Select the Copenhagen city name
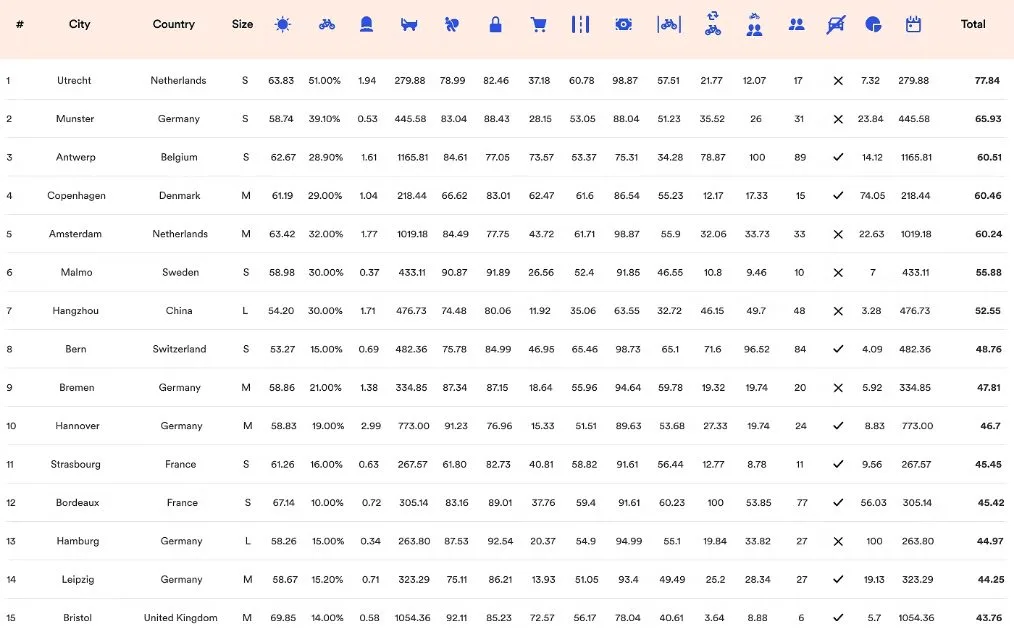The width and height of the screenshot is (1014, 632). tap(76, 196)
